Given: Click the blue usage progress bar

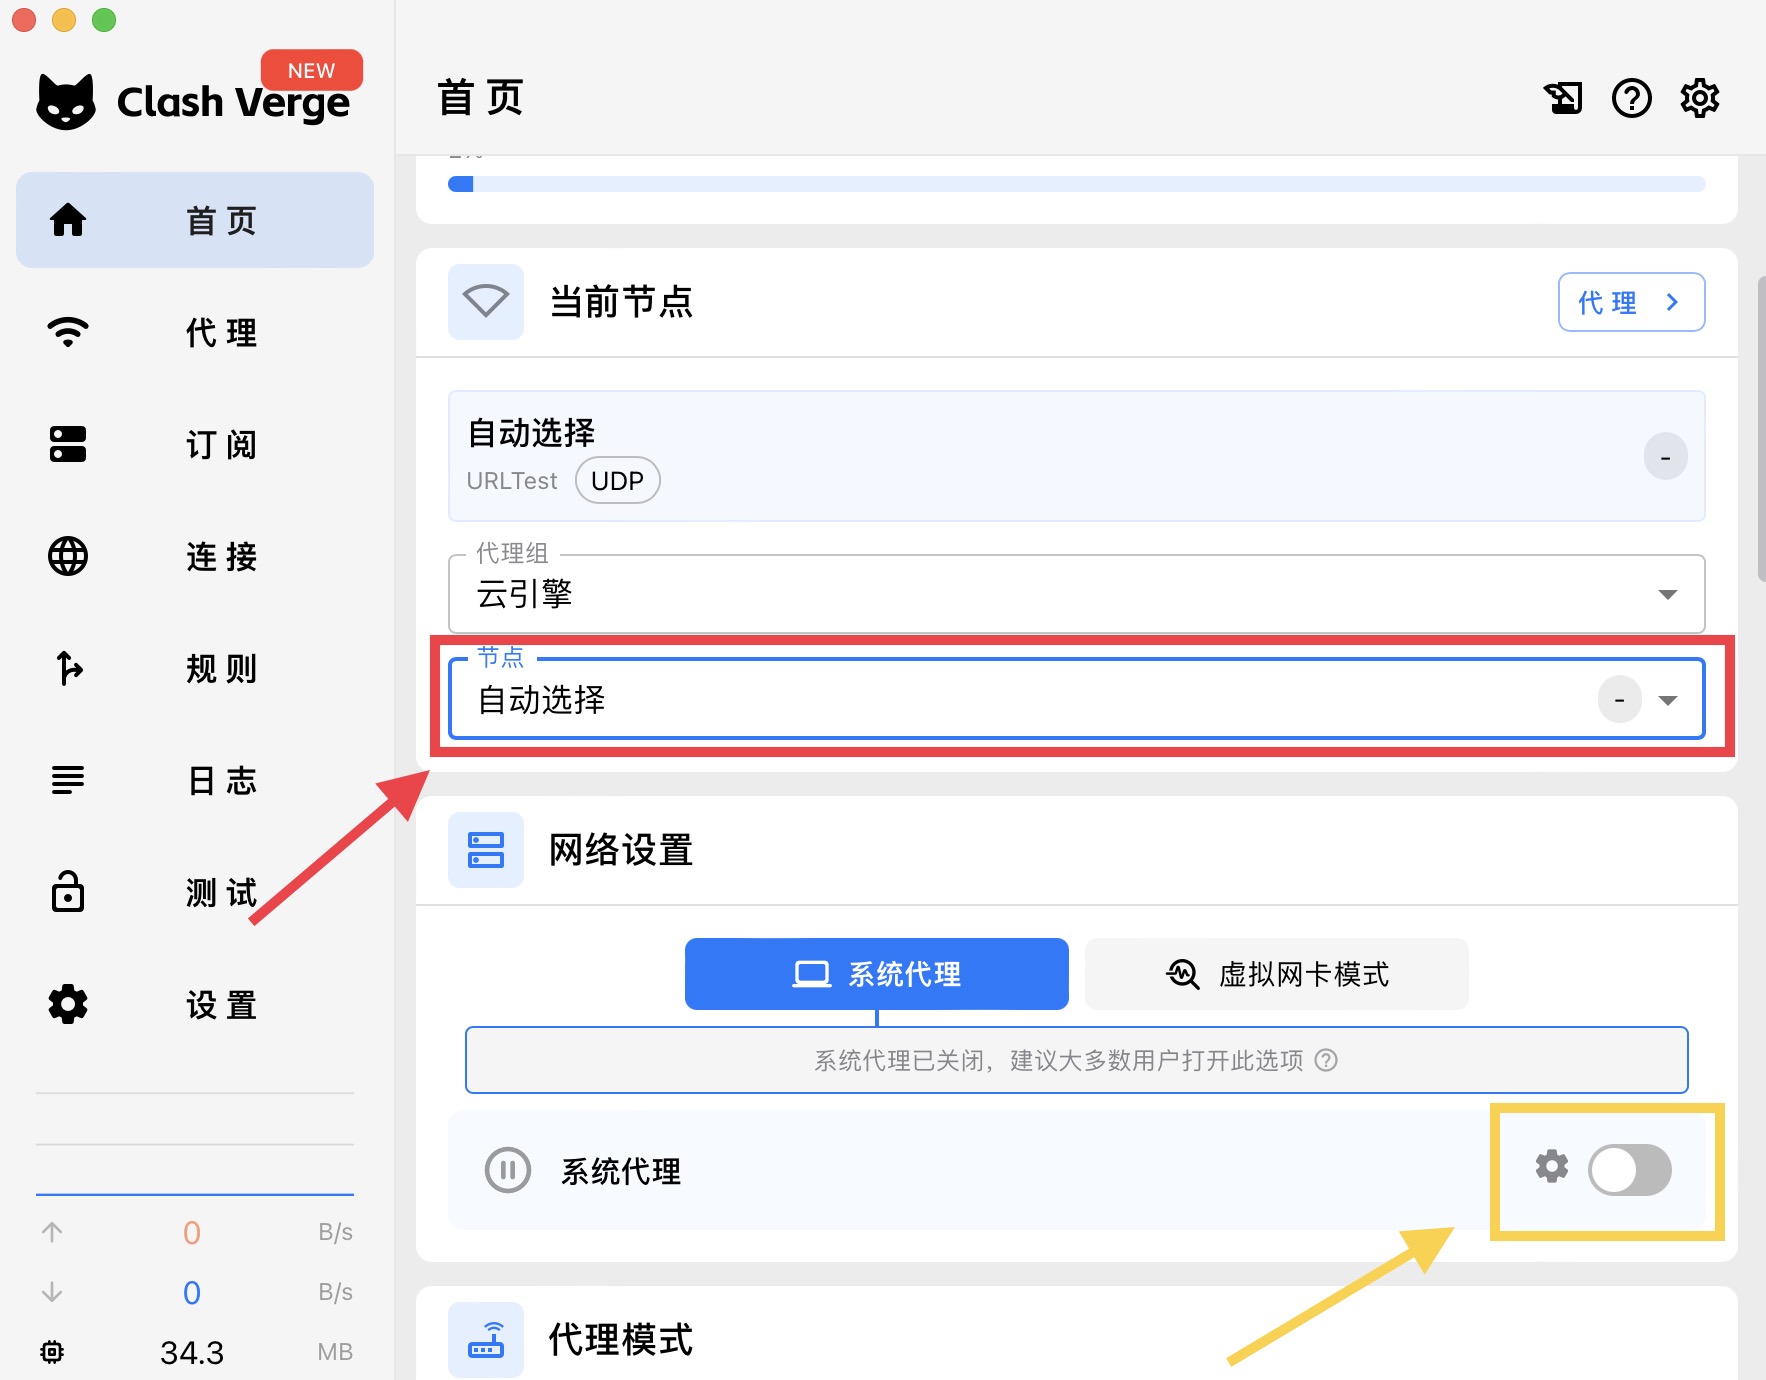Looking at the screenshot, I should [x=1076, y=184].
